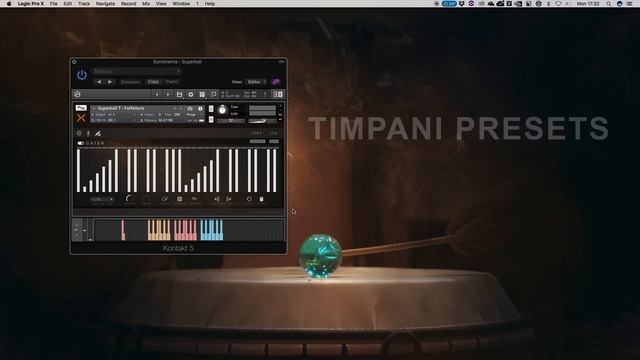640x360 pixels.
Task: Open the View Editor dropdown
Action: tap(257, 82)
